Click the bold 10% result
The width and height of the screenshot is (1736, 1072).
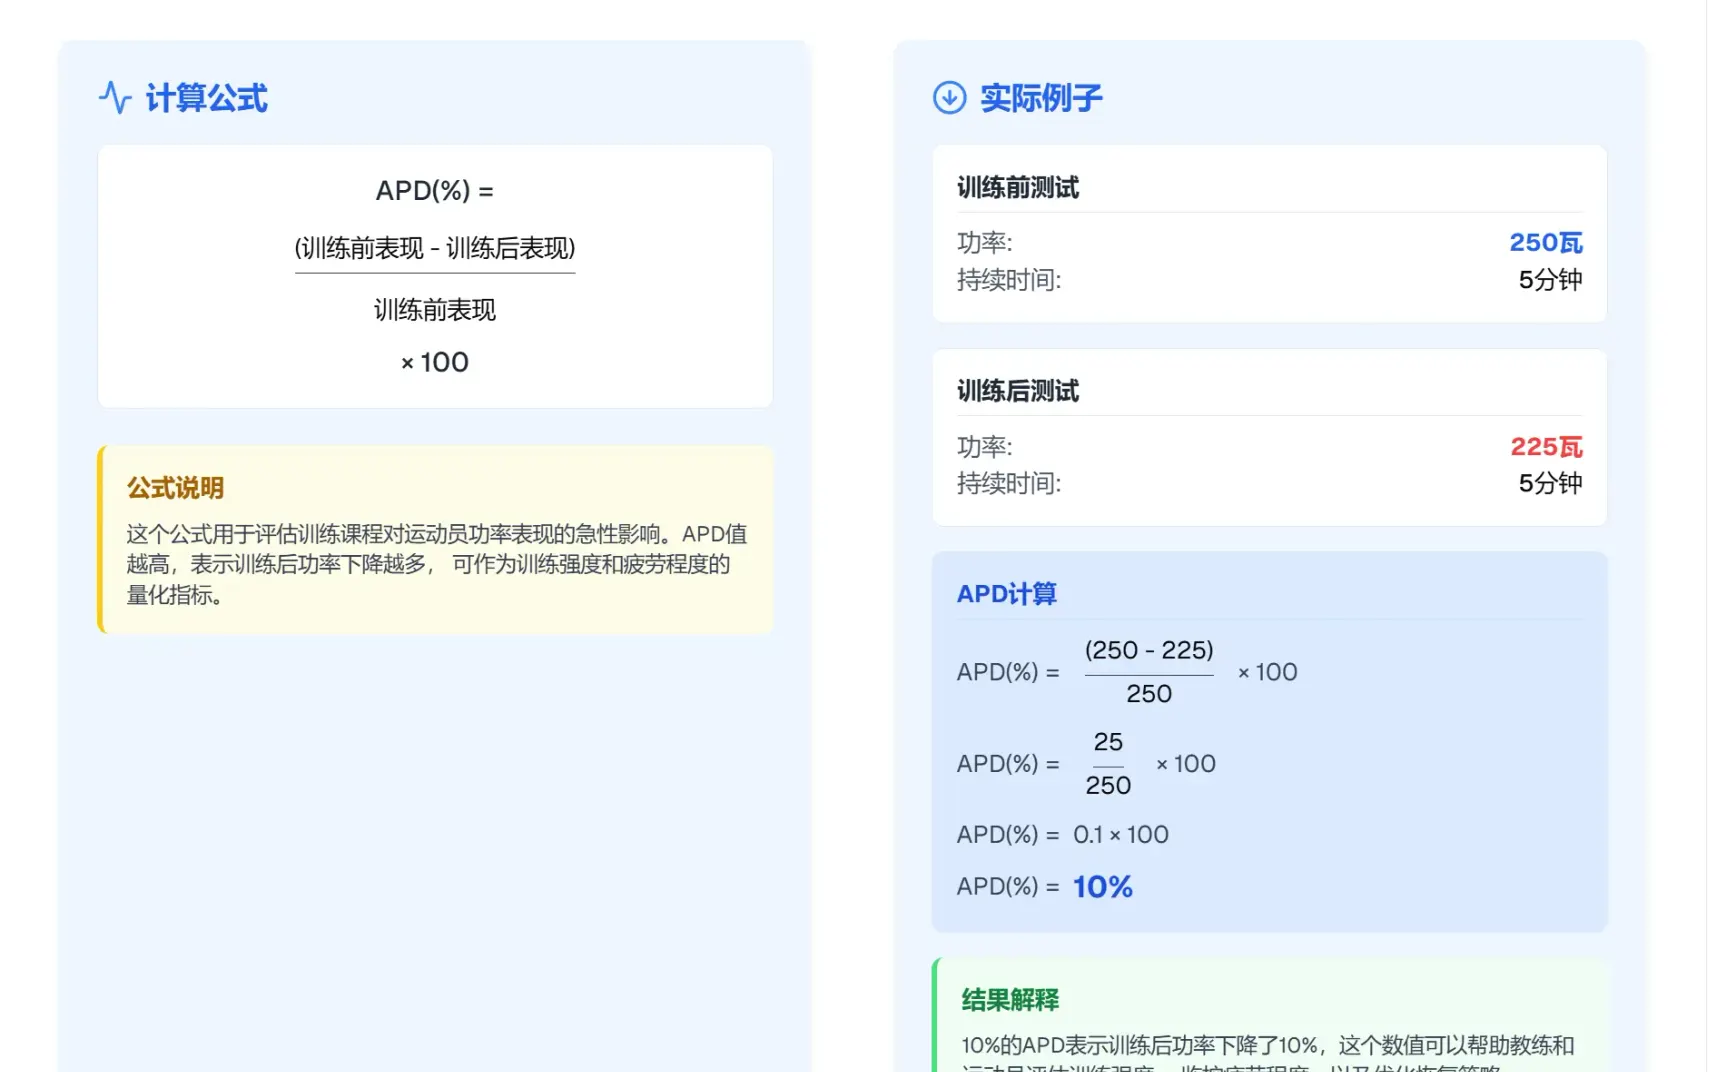[1103, 887]
